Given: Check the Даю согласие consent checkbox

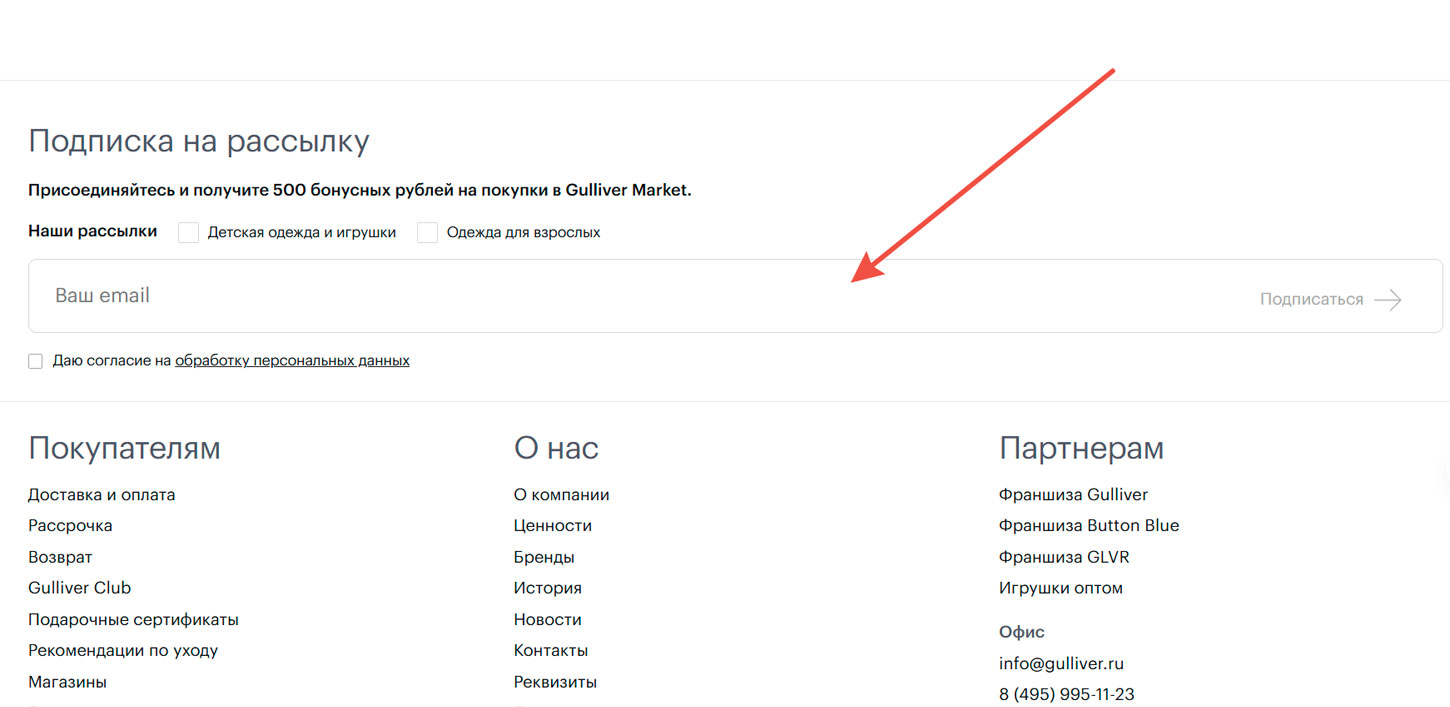Looking at the screenshot, I should pos(35,361).
